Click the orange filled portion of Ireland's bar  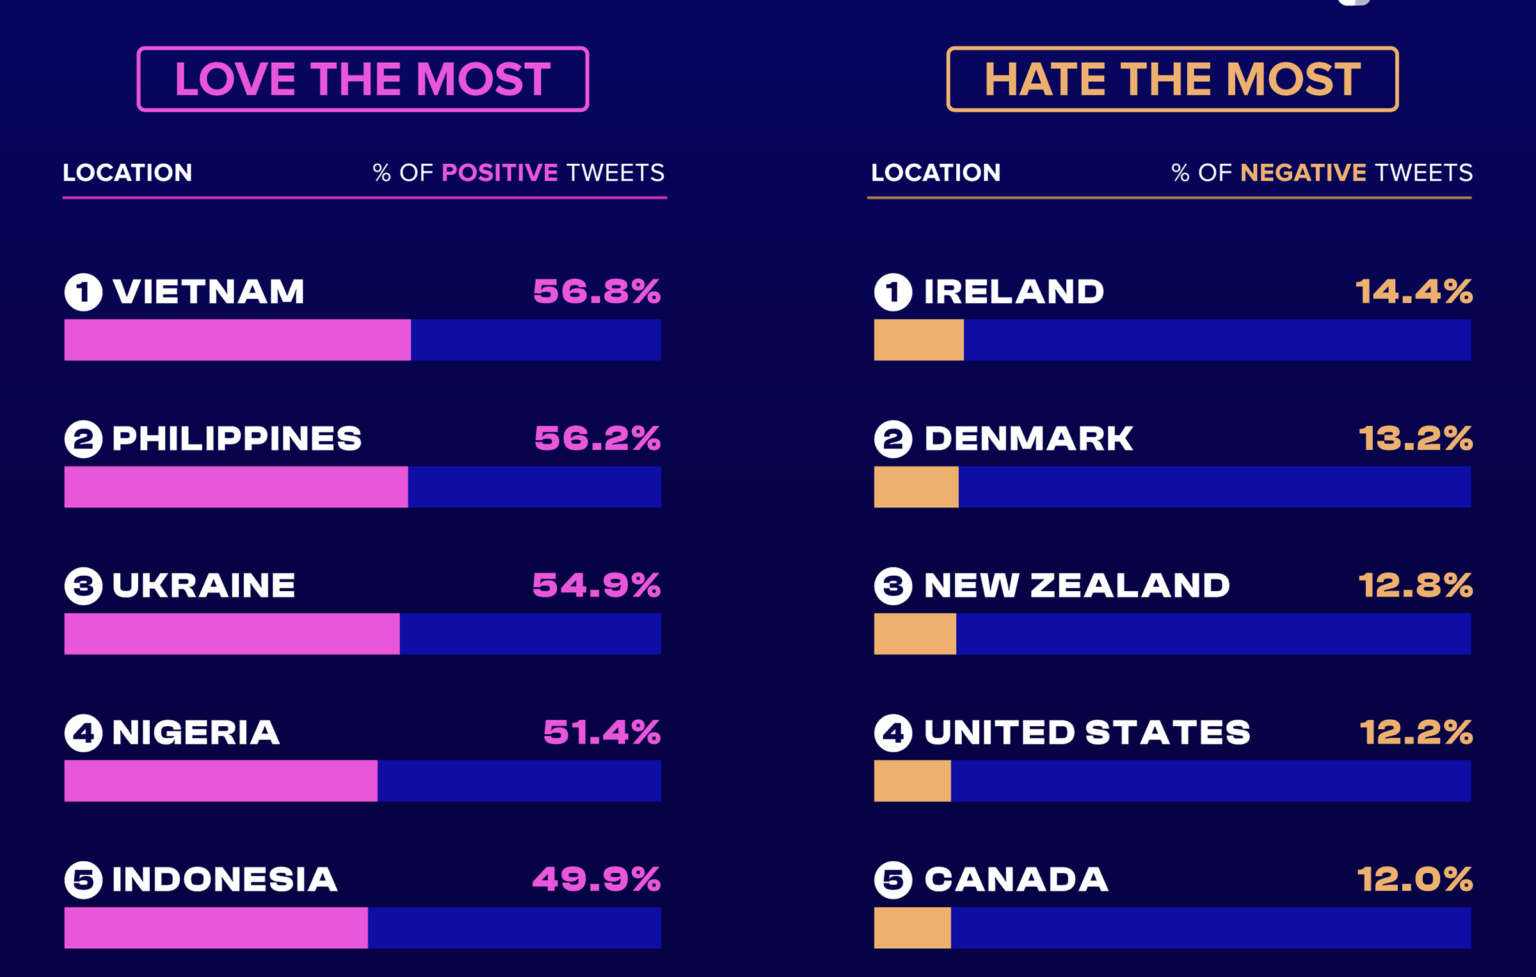click(x=918, y=340)
